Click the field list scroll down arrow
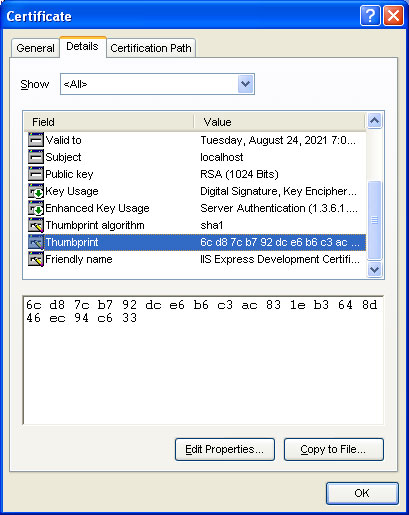This screenshot has width=409, height=515. click(375, 269)
